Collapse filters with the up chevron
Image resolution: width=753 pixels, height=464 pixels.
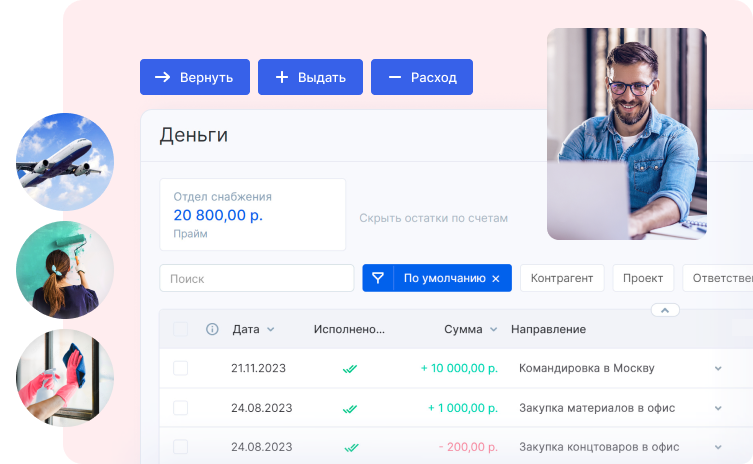coord(665,310)
